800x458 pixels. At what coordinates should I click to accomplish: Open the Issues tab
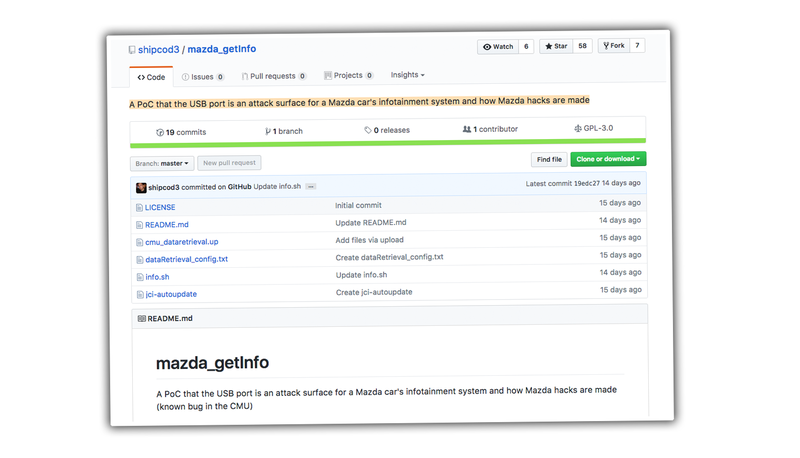point(203,77)
